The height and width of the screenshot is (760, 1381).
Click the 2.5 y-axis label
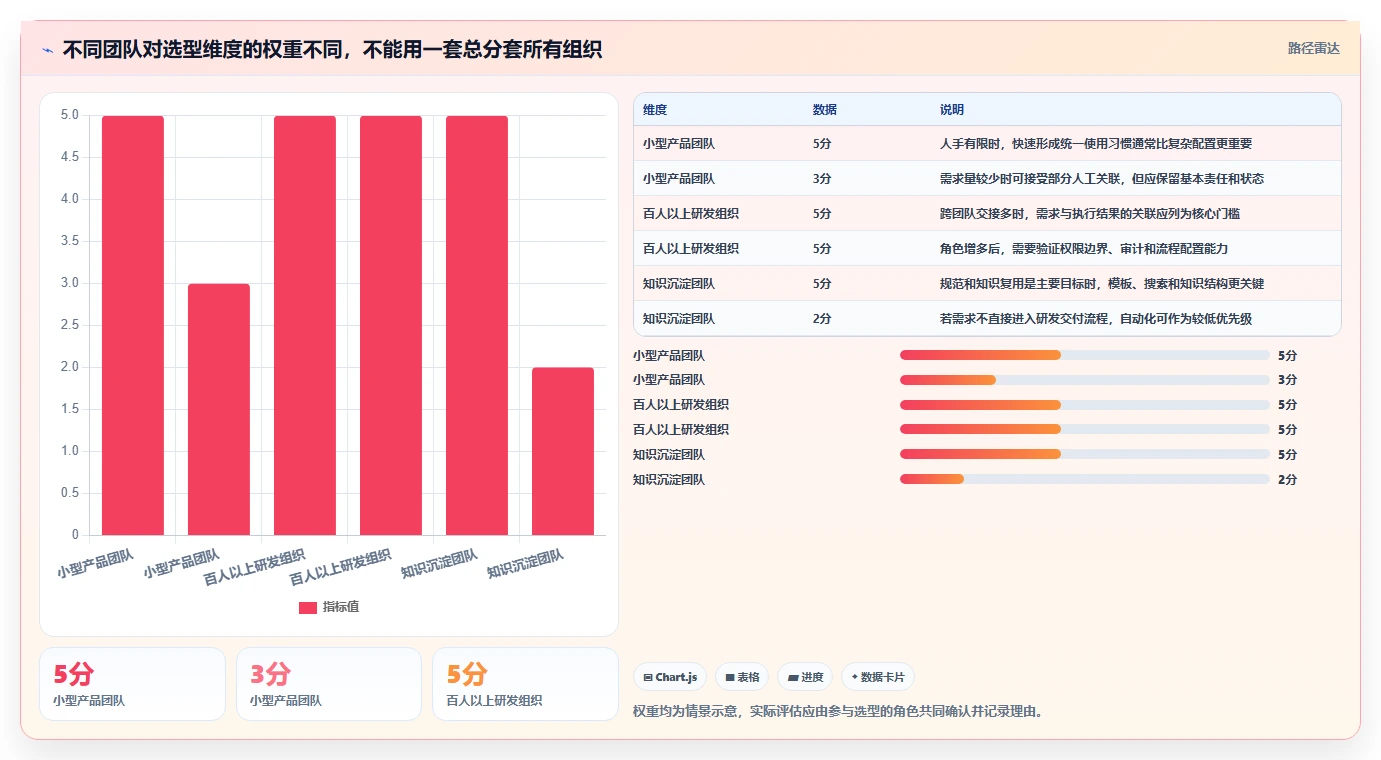[x=70, y=325]
